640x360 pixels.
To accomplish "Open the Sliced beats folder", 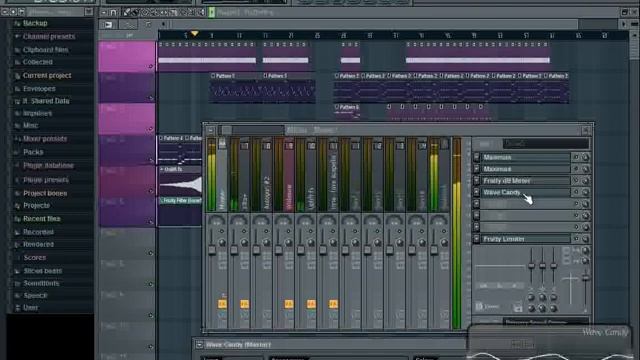I will (x=42, y=271).
